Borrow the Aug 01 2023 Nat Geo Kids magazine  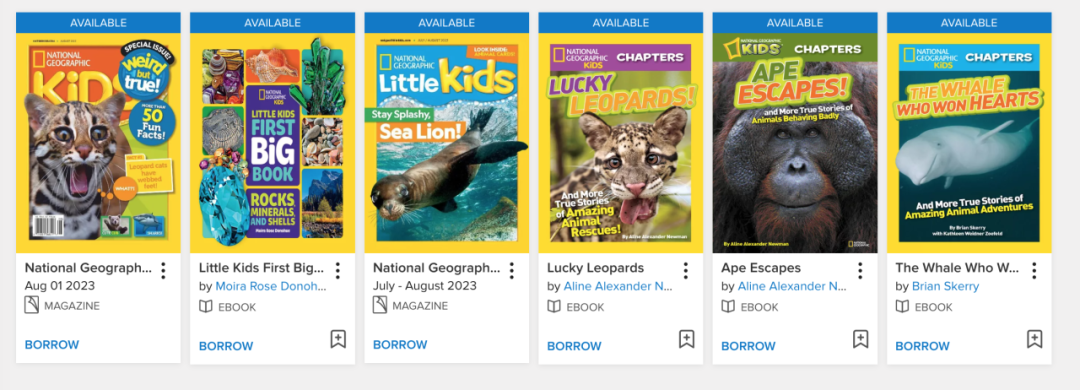(x=52, y=345)
